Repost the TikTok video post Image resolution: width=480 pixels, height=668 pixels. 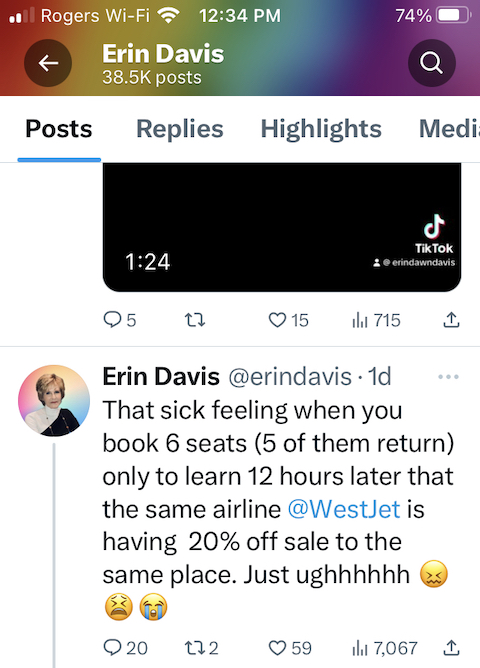(x=195, y=320)
